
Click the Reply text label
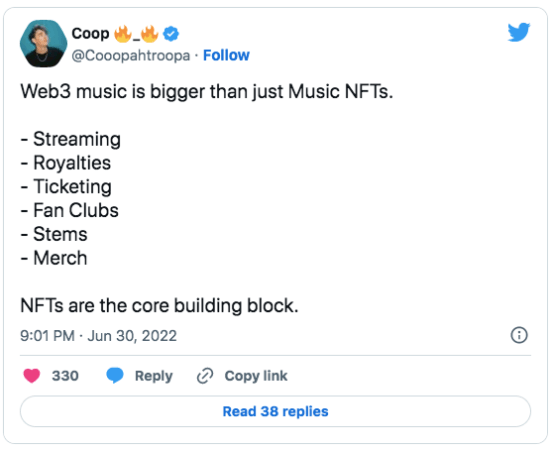pyautogui.click(x=154, y=376)
